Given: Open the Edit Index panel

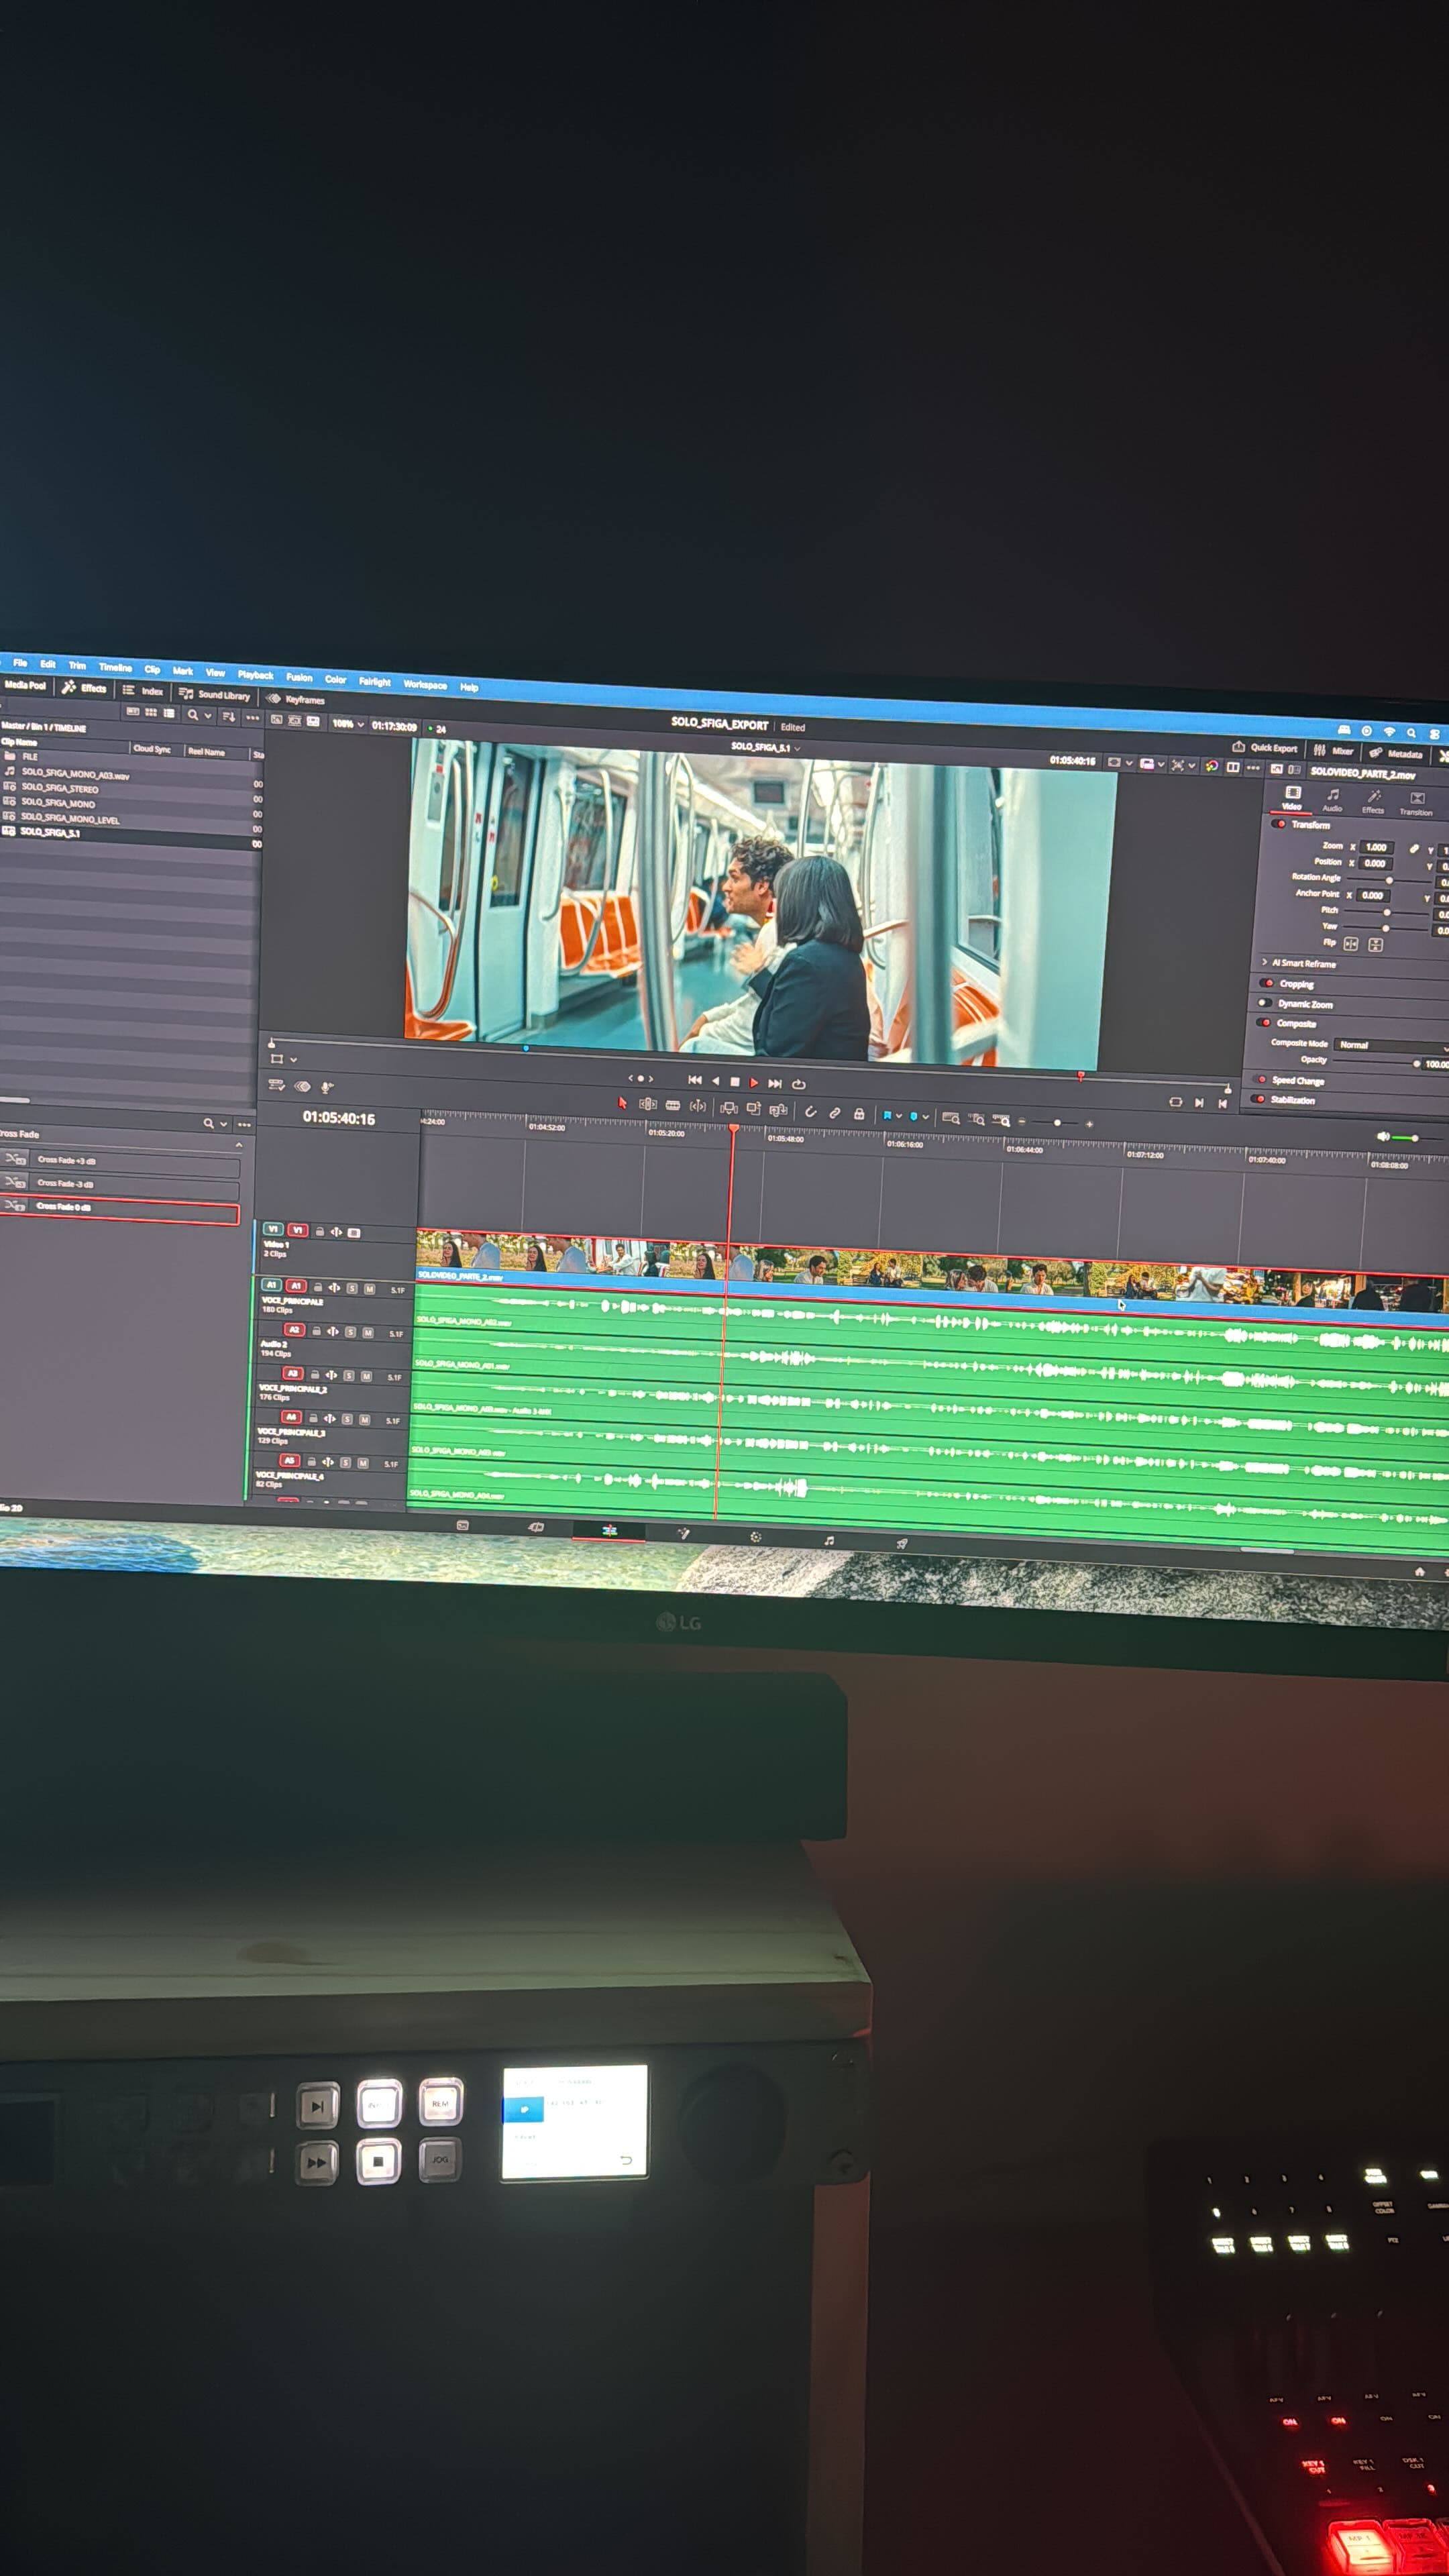Looking at the screenshot, I should point(143,691).
